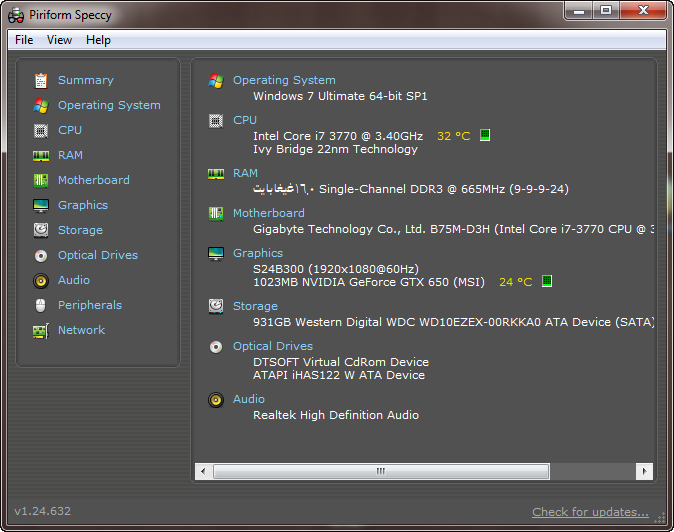Screen dimensions: 674x532
Task: Click 'DTSOFT Virtual CdRom Device' text
Action: click(x=341, y=362)
